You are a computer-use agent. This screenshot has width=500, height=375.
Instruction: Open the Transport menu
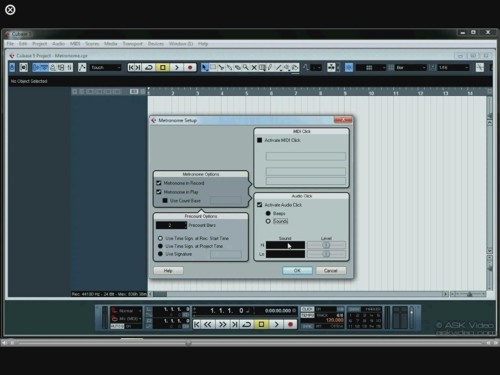pos(132,44)
